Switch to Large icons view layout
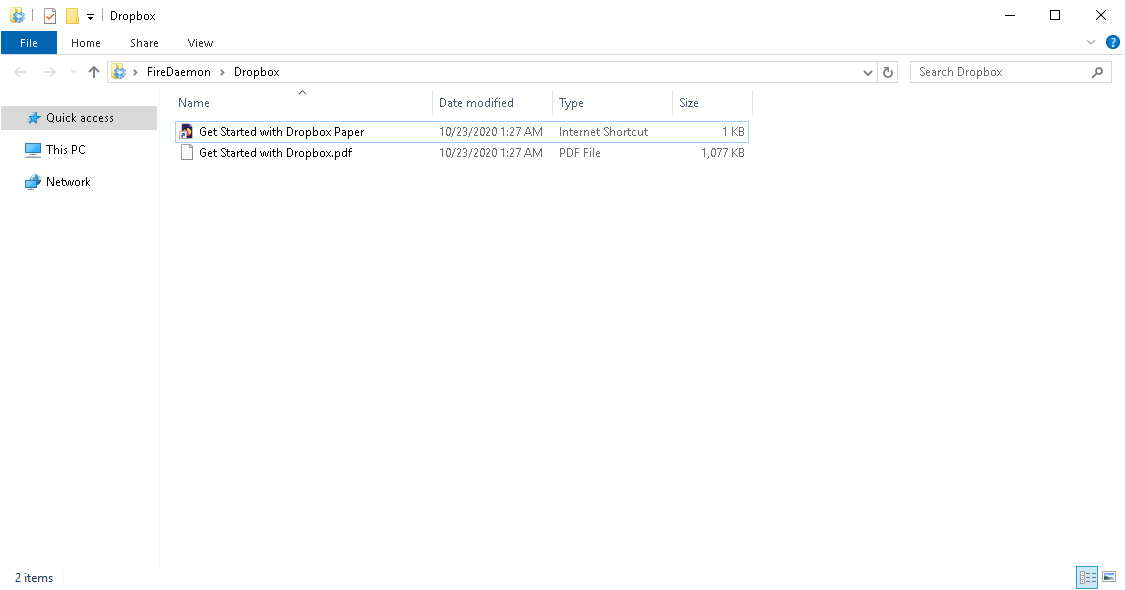Screen dimensions: 1125x590 [x=1108, y=577]
